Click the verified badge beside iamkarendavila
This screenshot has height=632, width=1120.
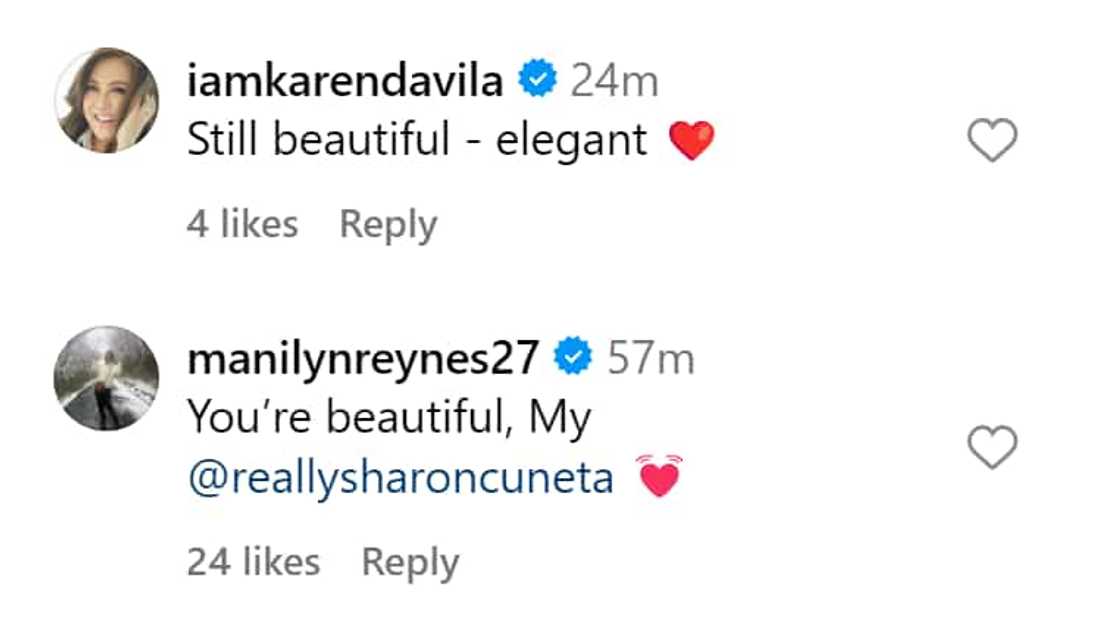[x=537, y=81]
